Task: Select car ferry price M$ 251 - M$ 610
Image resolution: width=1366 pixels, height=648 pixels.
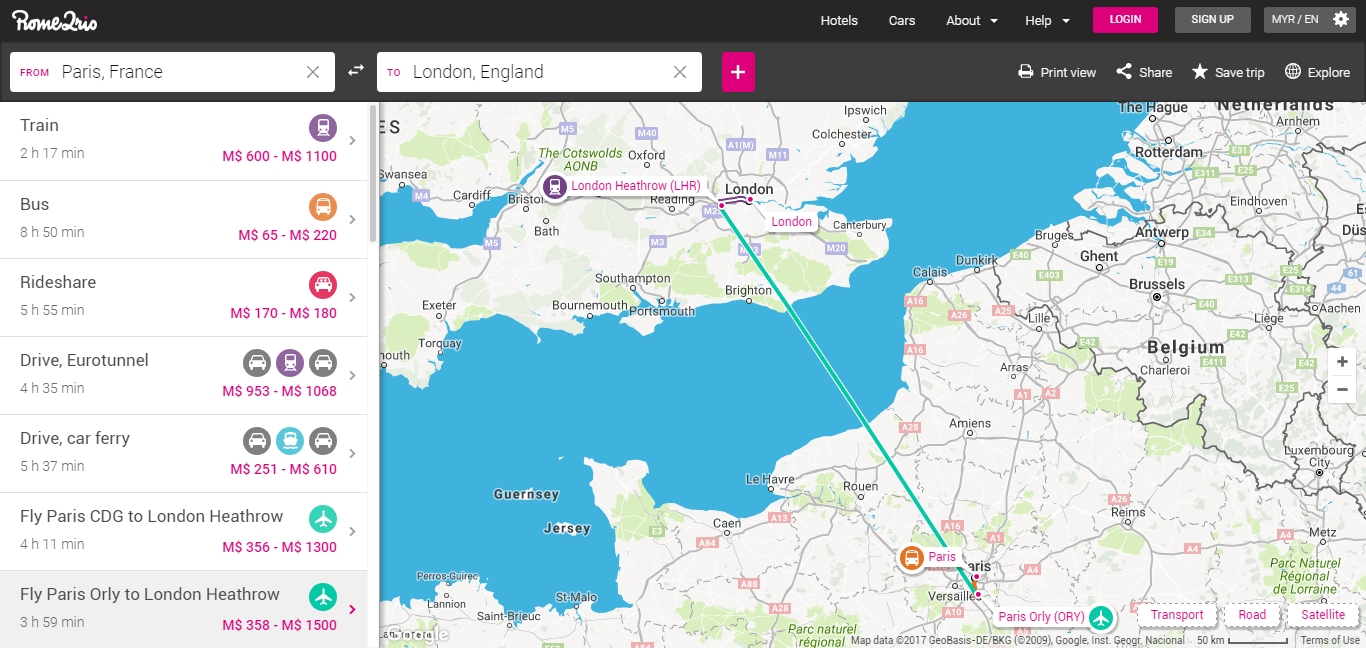Action: (x=283, y=469)
